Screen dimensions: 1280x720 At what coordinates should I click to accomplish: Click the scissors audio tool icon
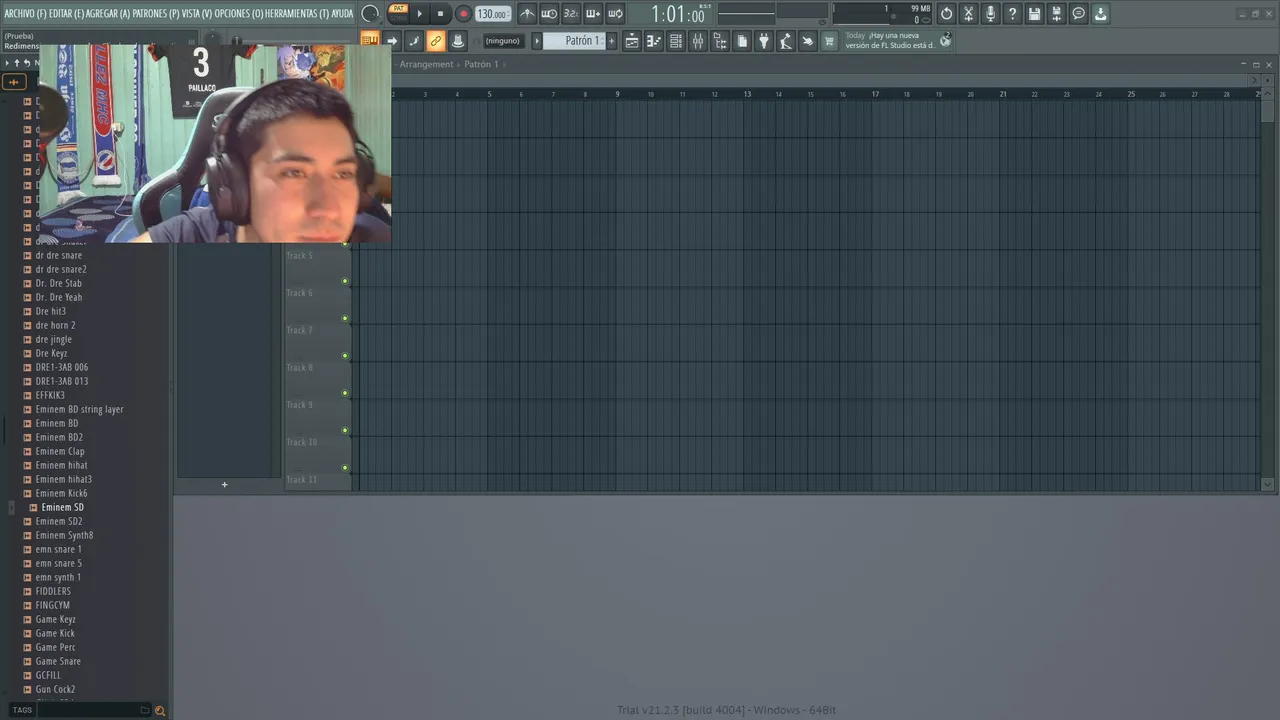[x=969, y=14]
